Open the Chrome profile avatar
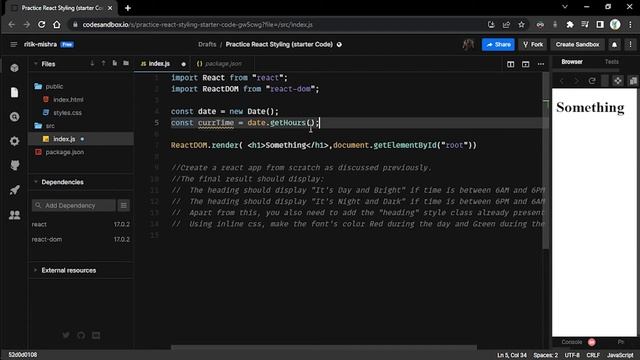This screenshot has width=640, height=360. (615, 24)
